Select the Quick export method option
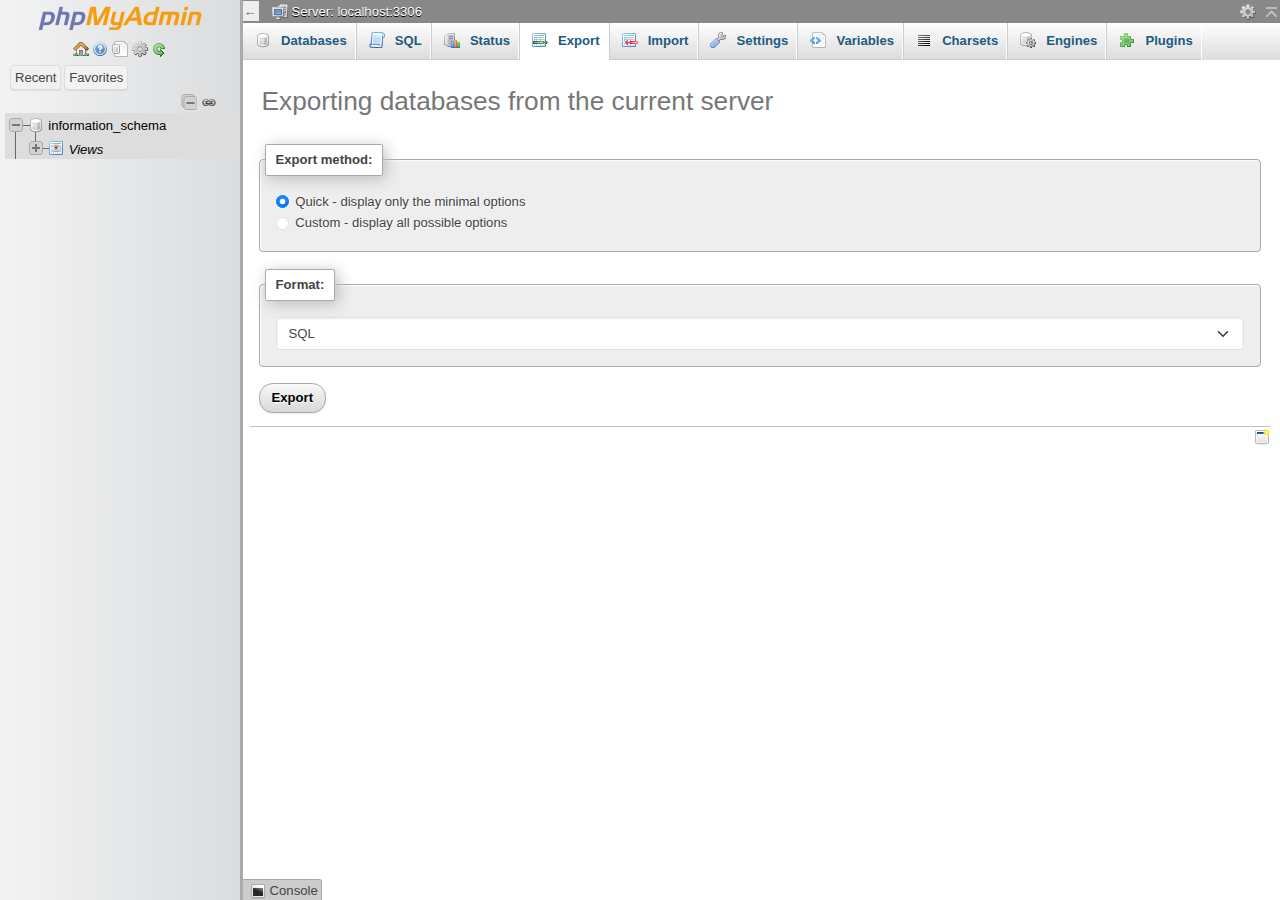Image resolution: width=1280 pixels, height=900 pixels. tap(282, 201)
